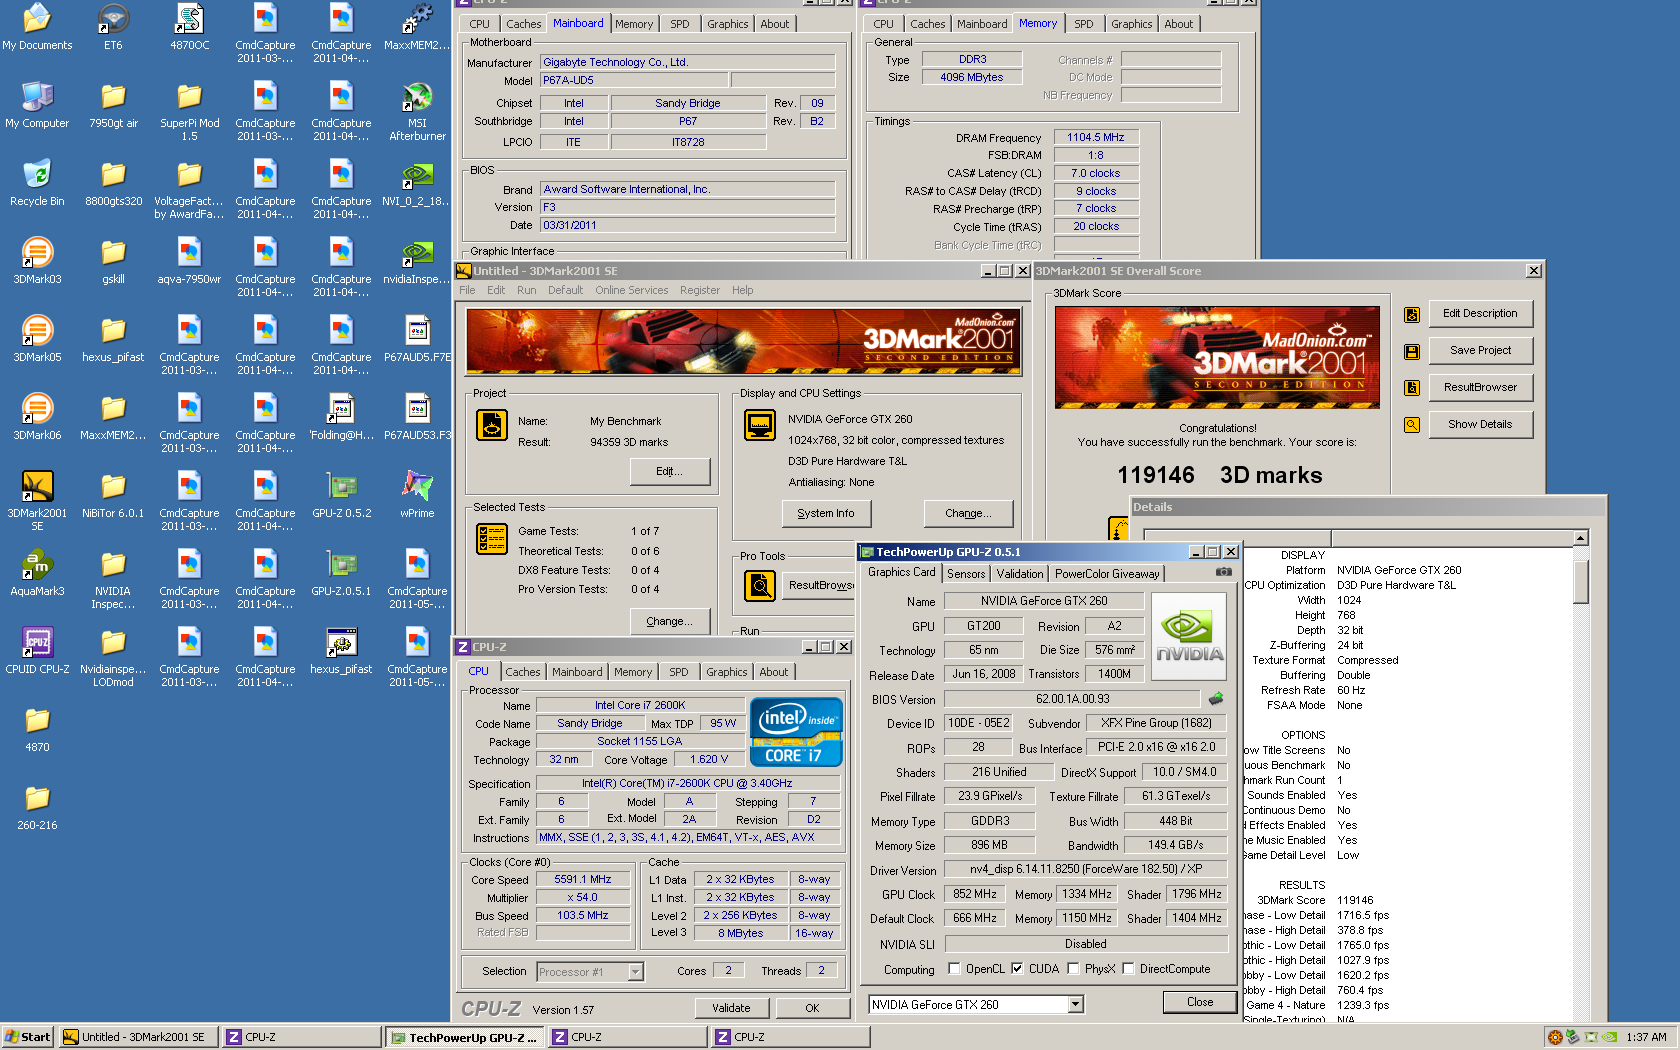
Task: Open the Recycle Bin
Action: tap(37, 182)
